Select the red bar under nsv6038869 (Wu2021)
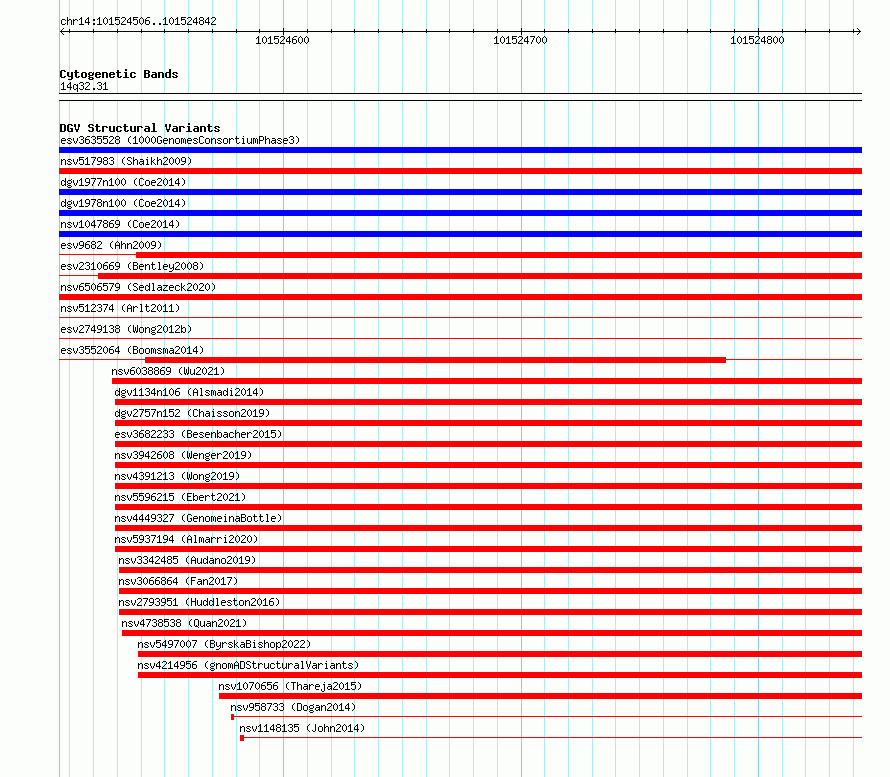 [x=487, y=381]
